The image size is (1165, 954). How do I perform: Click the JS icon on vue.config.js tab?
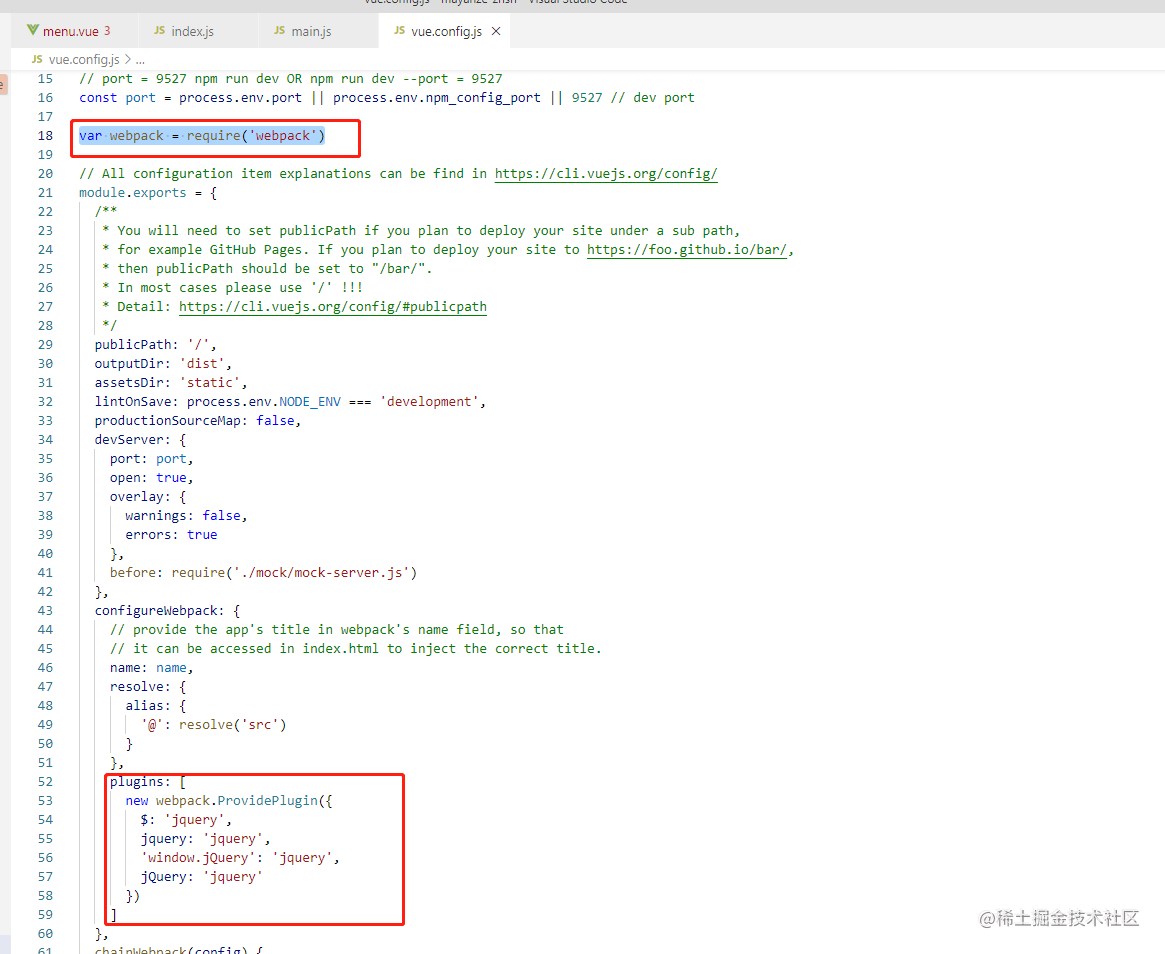click(400, 30)
